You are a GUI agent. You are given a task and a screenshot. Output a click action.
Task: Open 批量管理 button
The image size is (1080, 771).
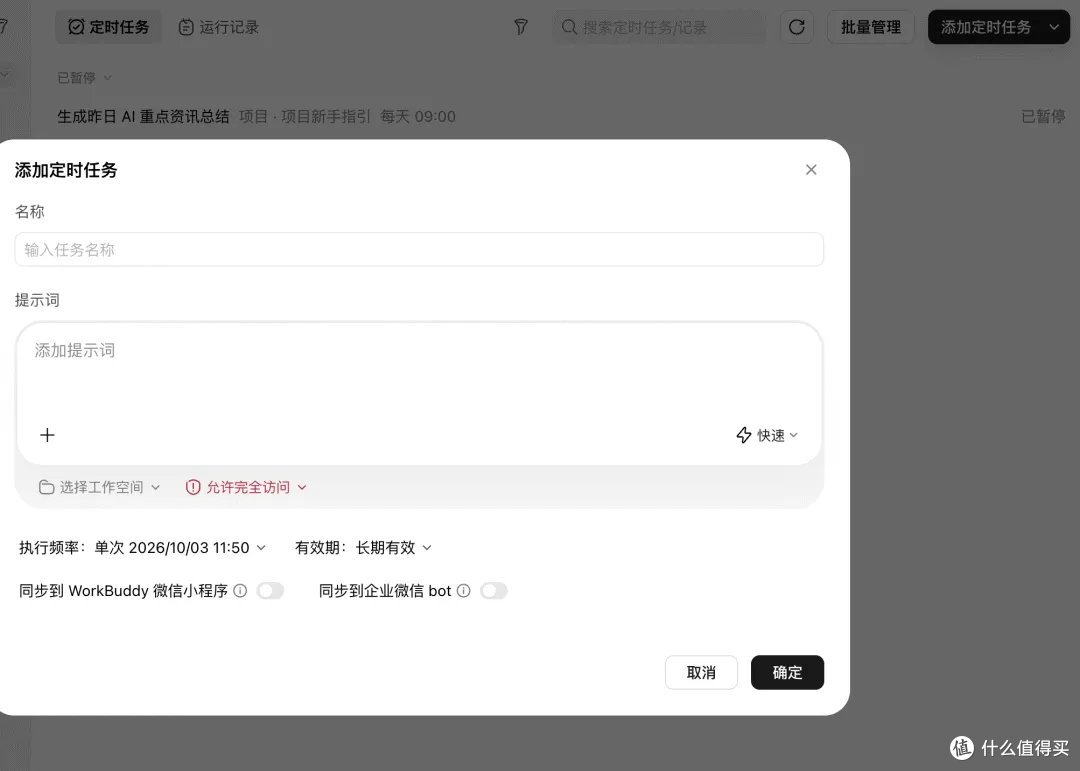pyautogui.click(x=871, y=28)
